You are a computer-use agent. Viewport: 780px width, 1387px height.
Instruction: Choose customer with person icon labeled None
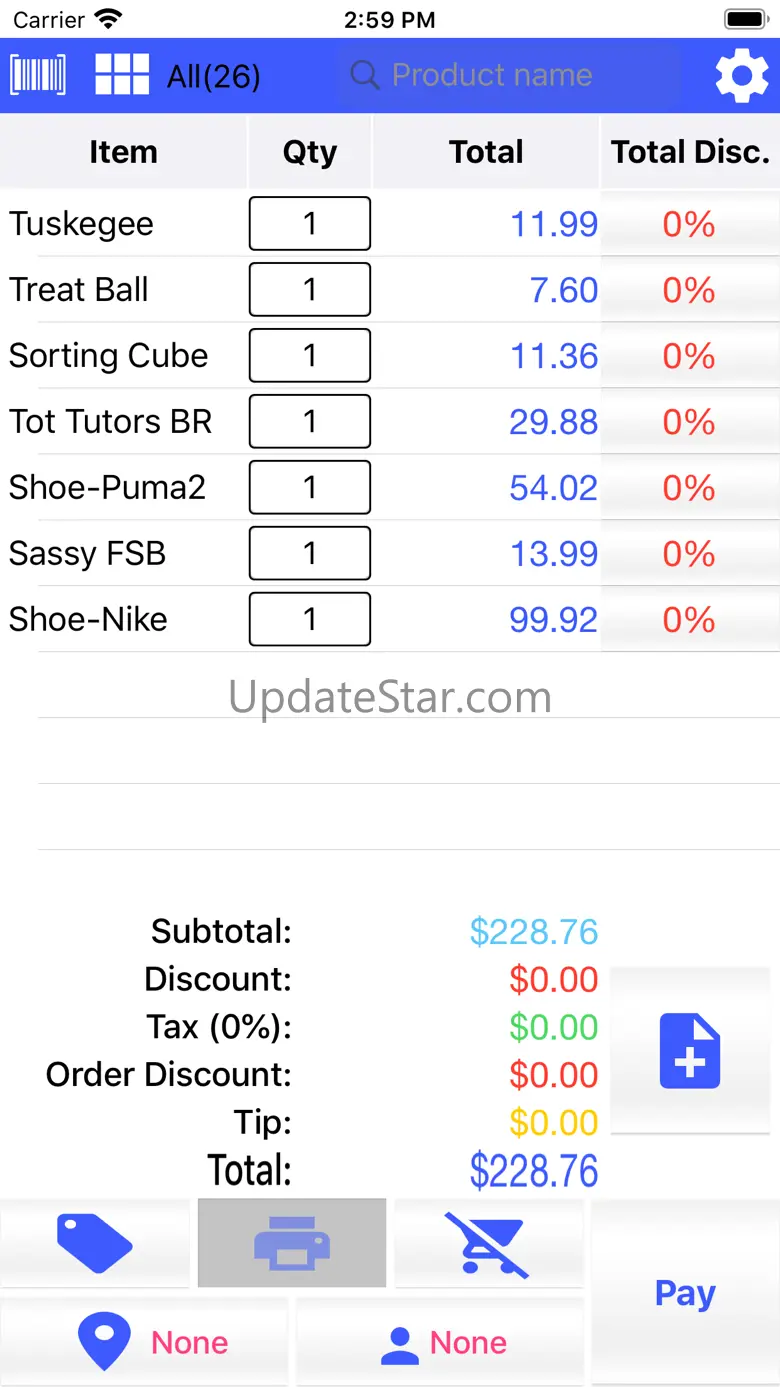(x=440, y=1342)
